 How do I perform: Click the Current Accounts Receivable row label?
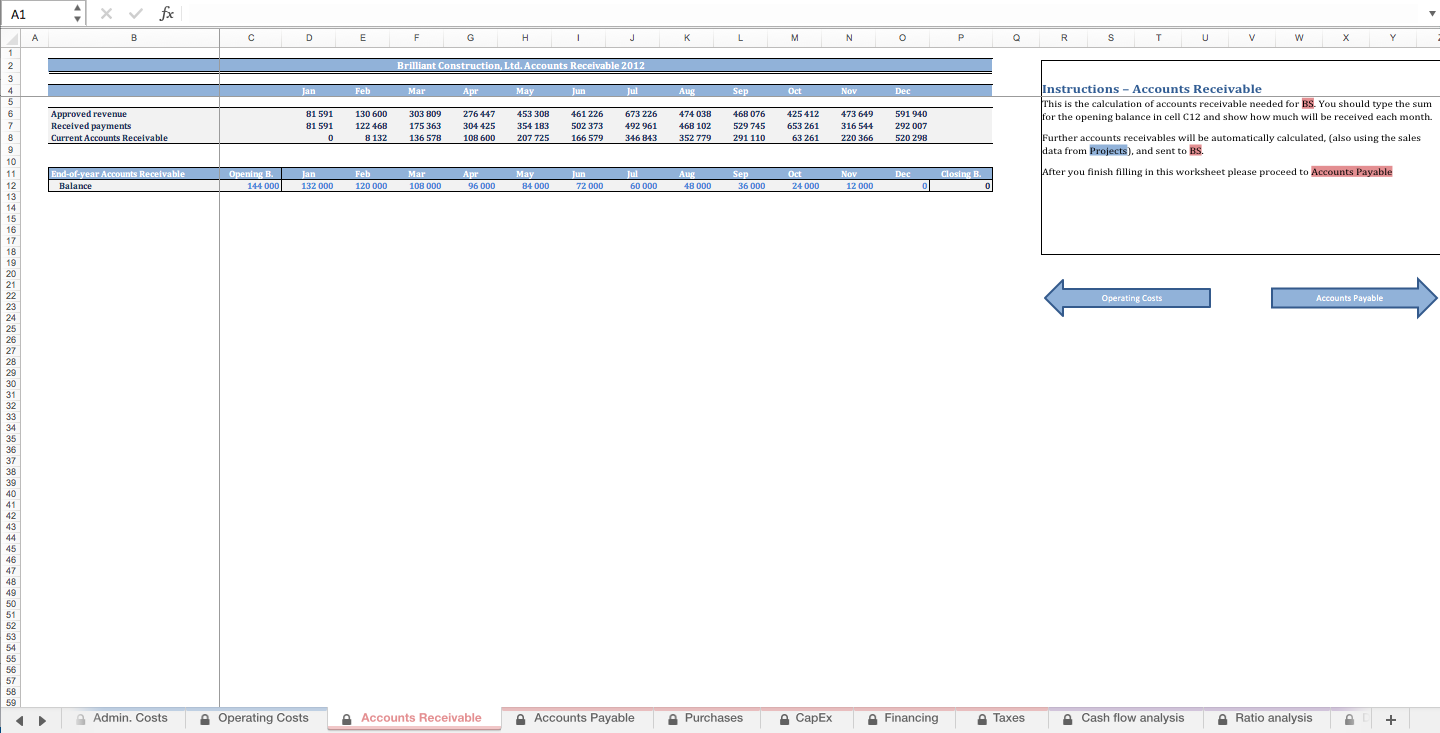coord(109,138)
